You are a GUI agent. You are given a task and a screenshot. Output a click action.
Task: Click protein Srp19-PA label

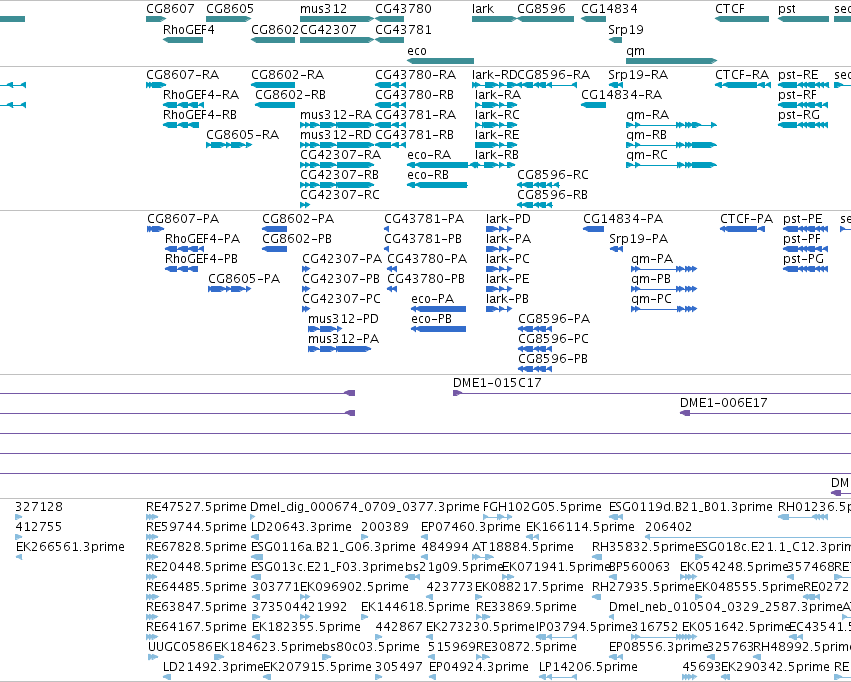(x=638, y=239)
